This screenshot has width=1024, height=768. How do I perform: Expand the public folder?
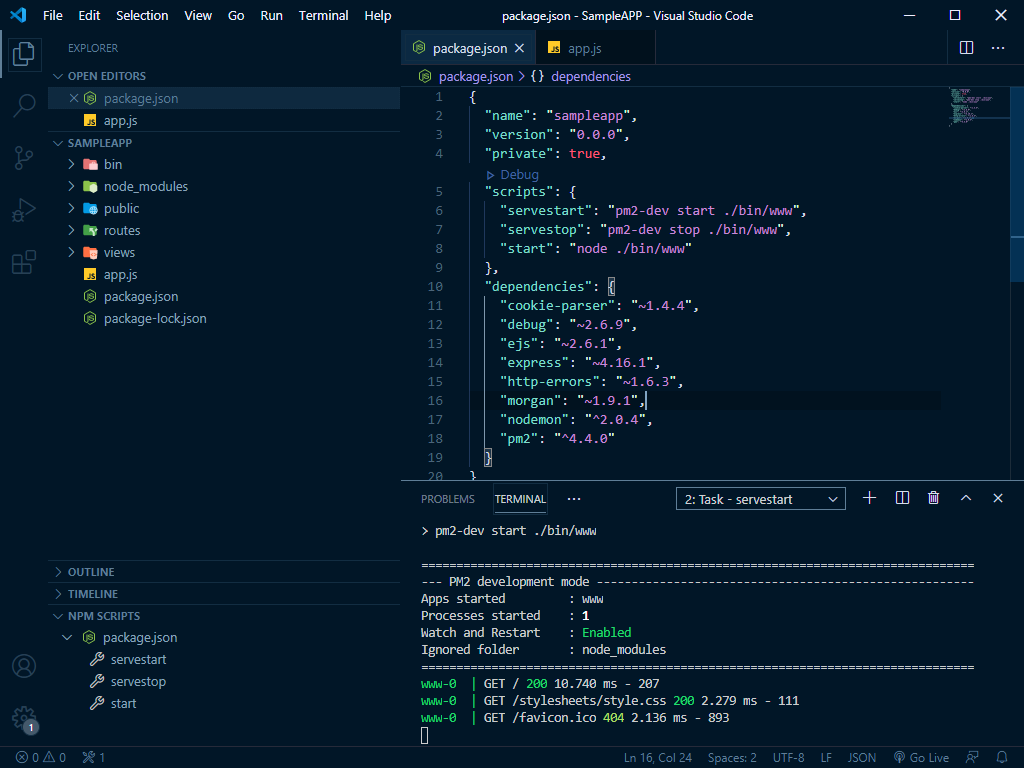[x=71, y=208]
